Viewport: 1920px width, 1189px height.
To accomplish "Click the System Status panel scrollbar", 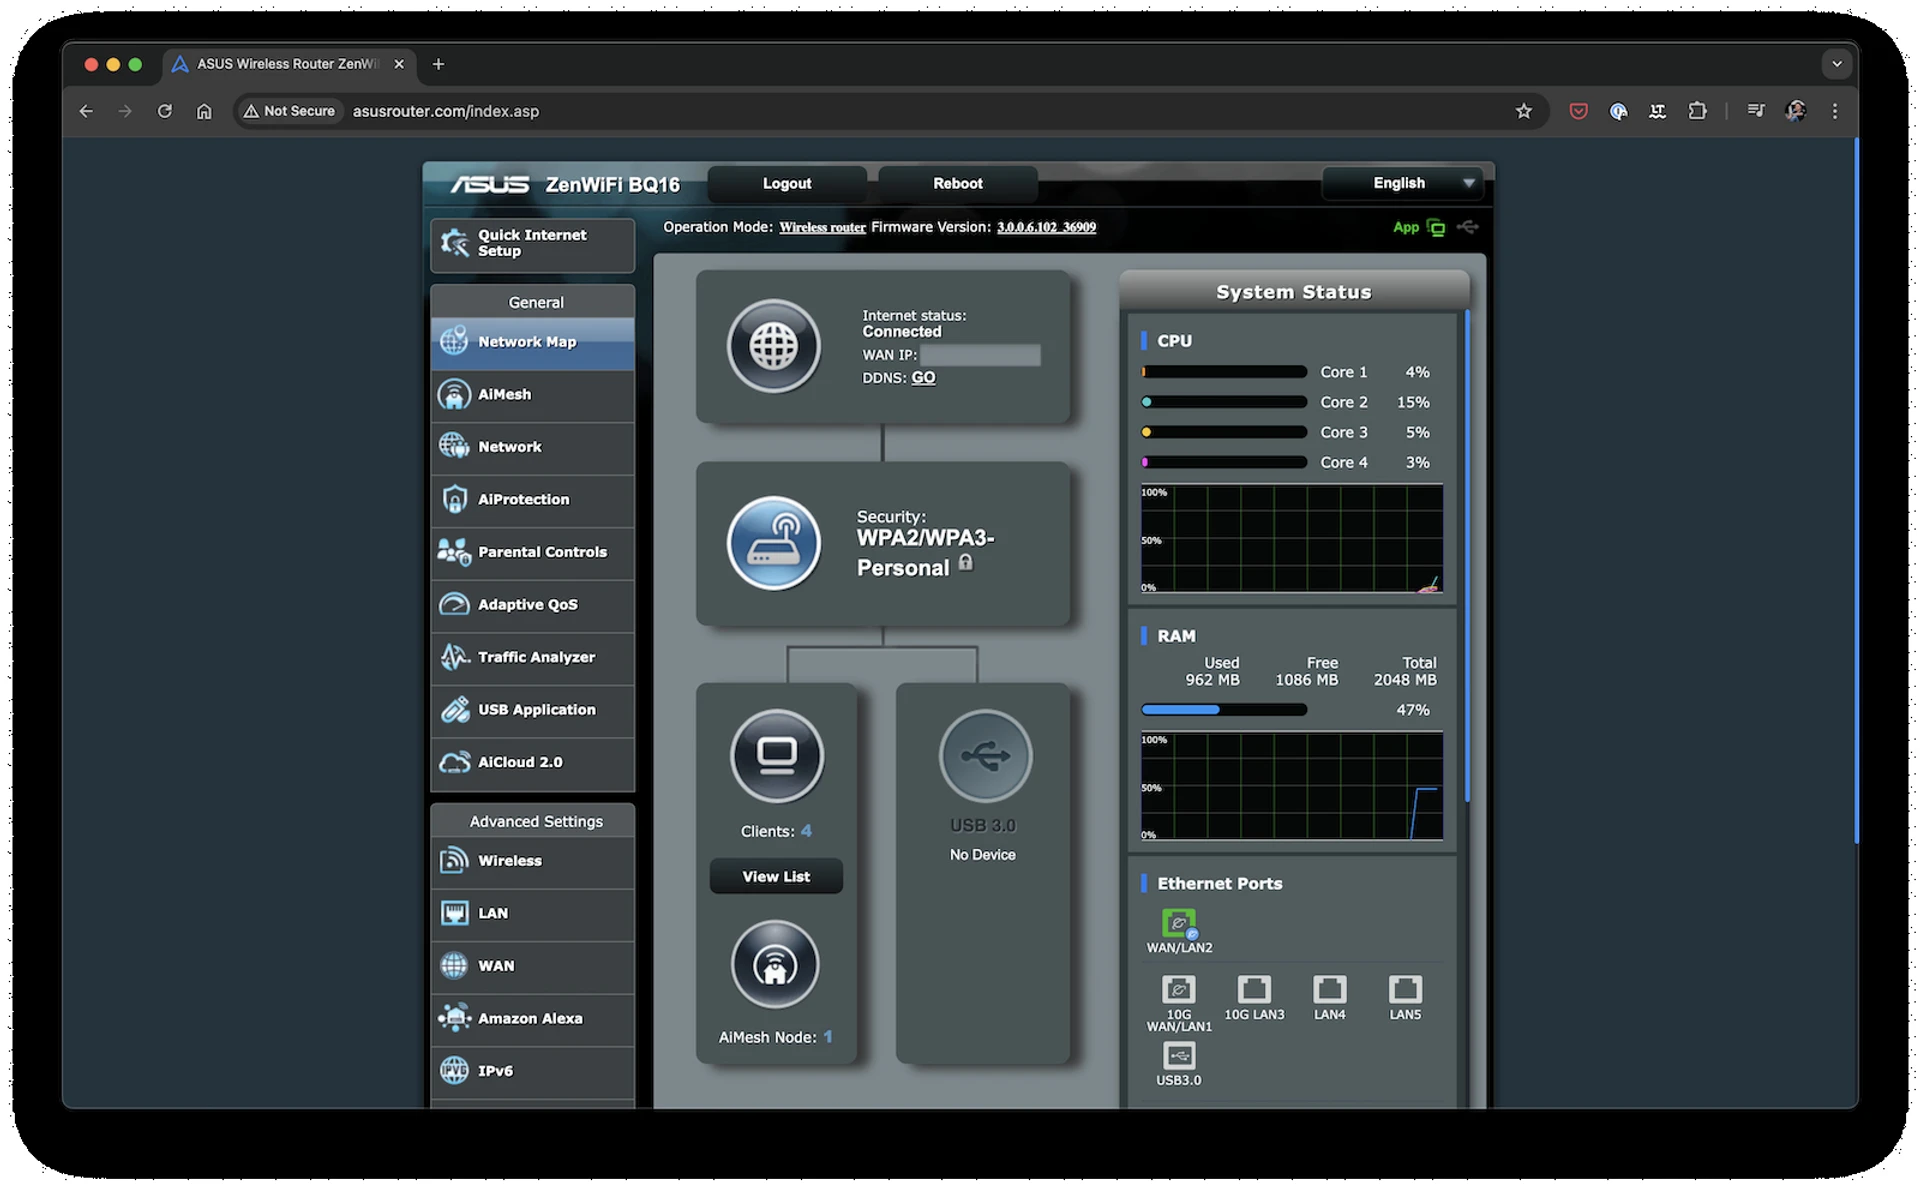I will click(1467, 556).
